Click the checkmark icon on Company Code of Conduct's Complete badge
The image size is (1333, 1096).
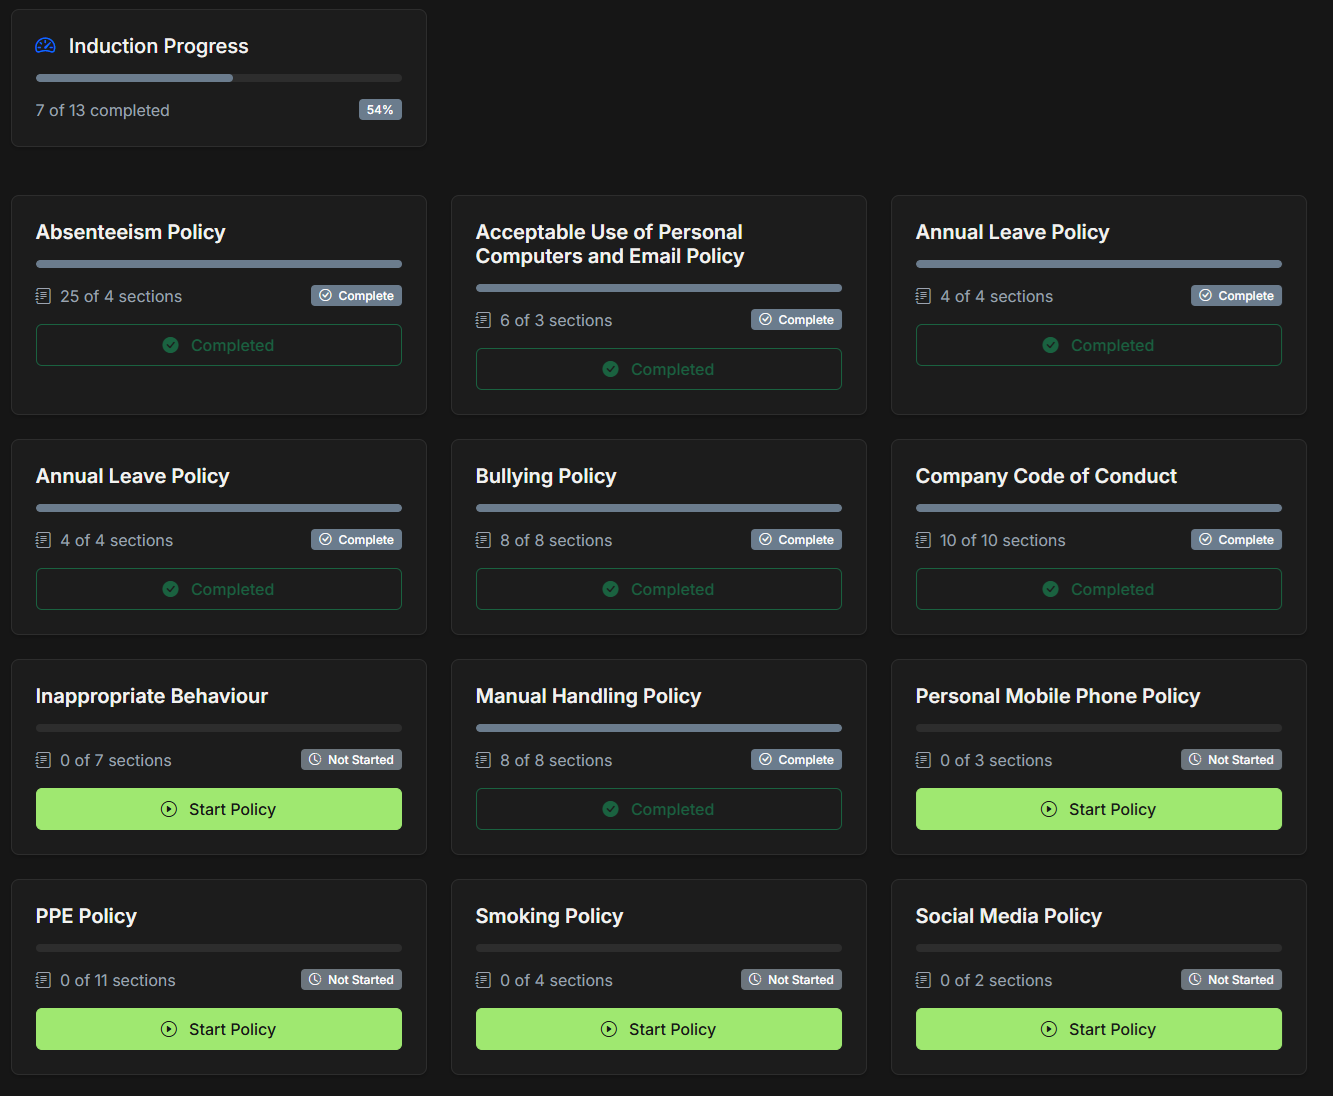[x=1205, y=539]
